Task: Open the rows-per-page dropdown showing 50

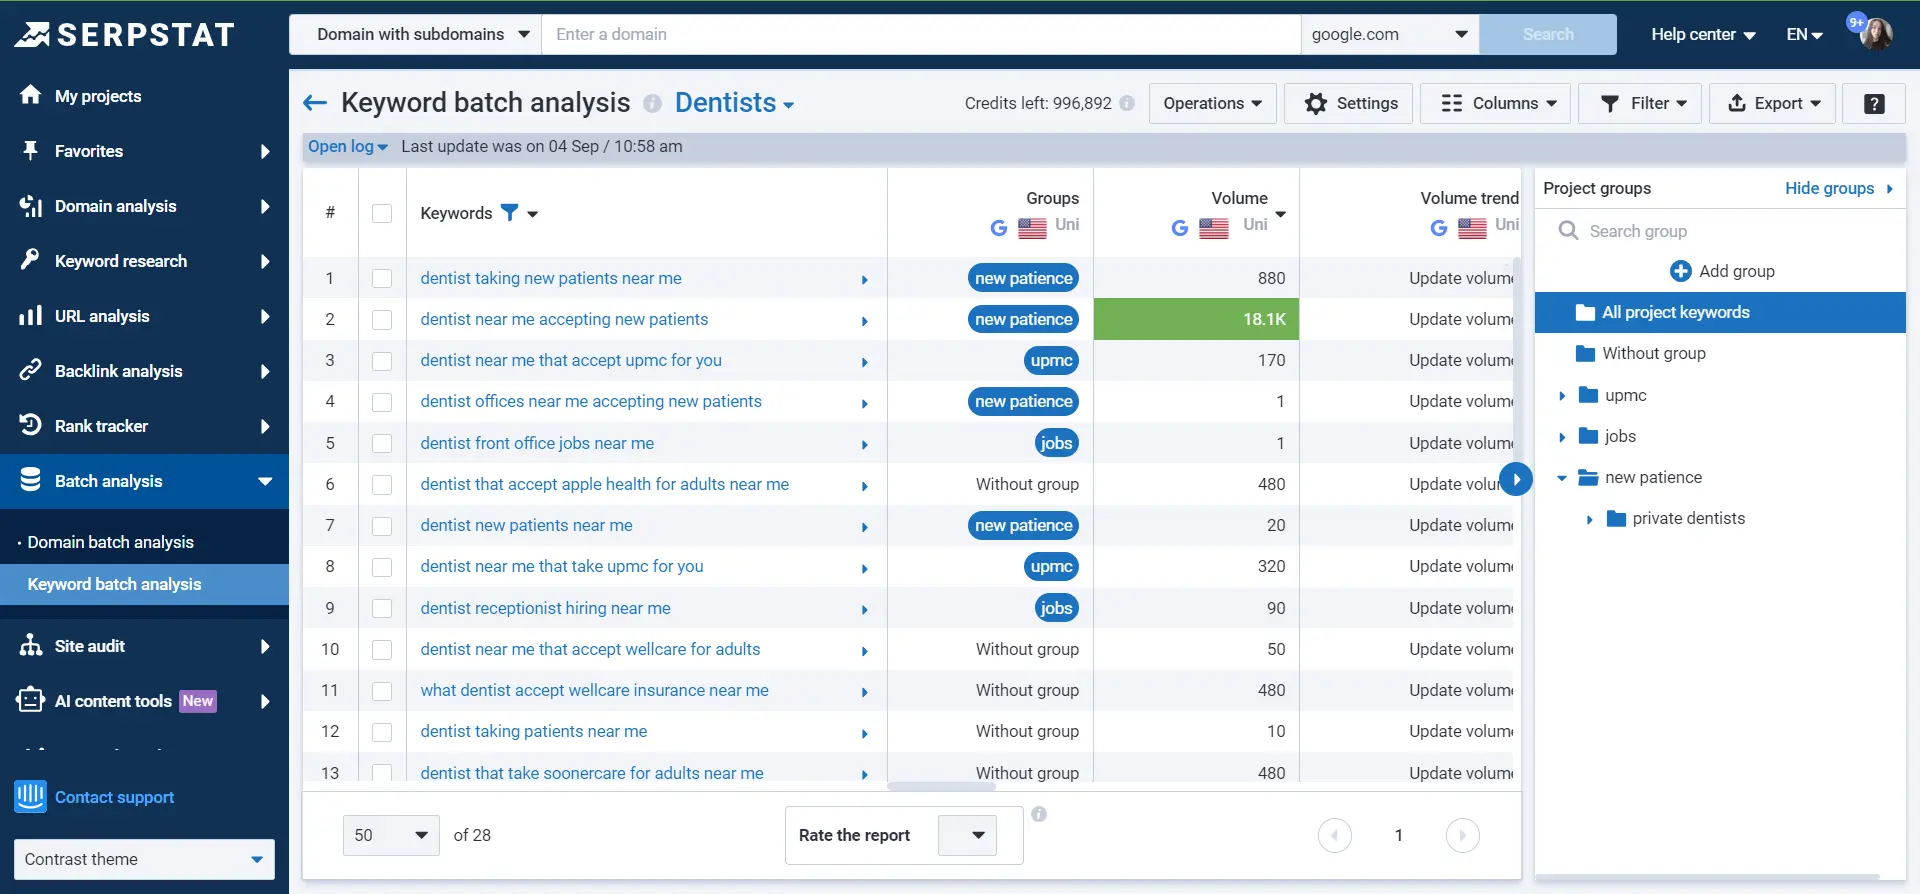Action: point(391,835)
